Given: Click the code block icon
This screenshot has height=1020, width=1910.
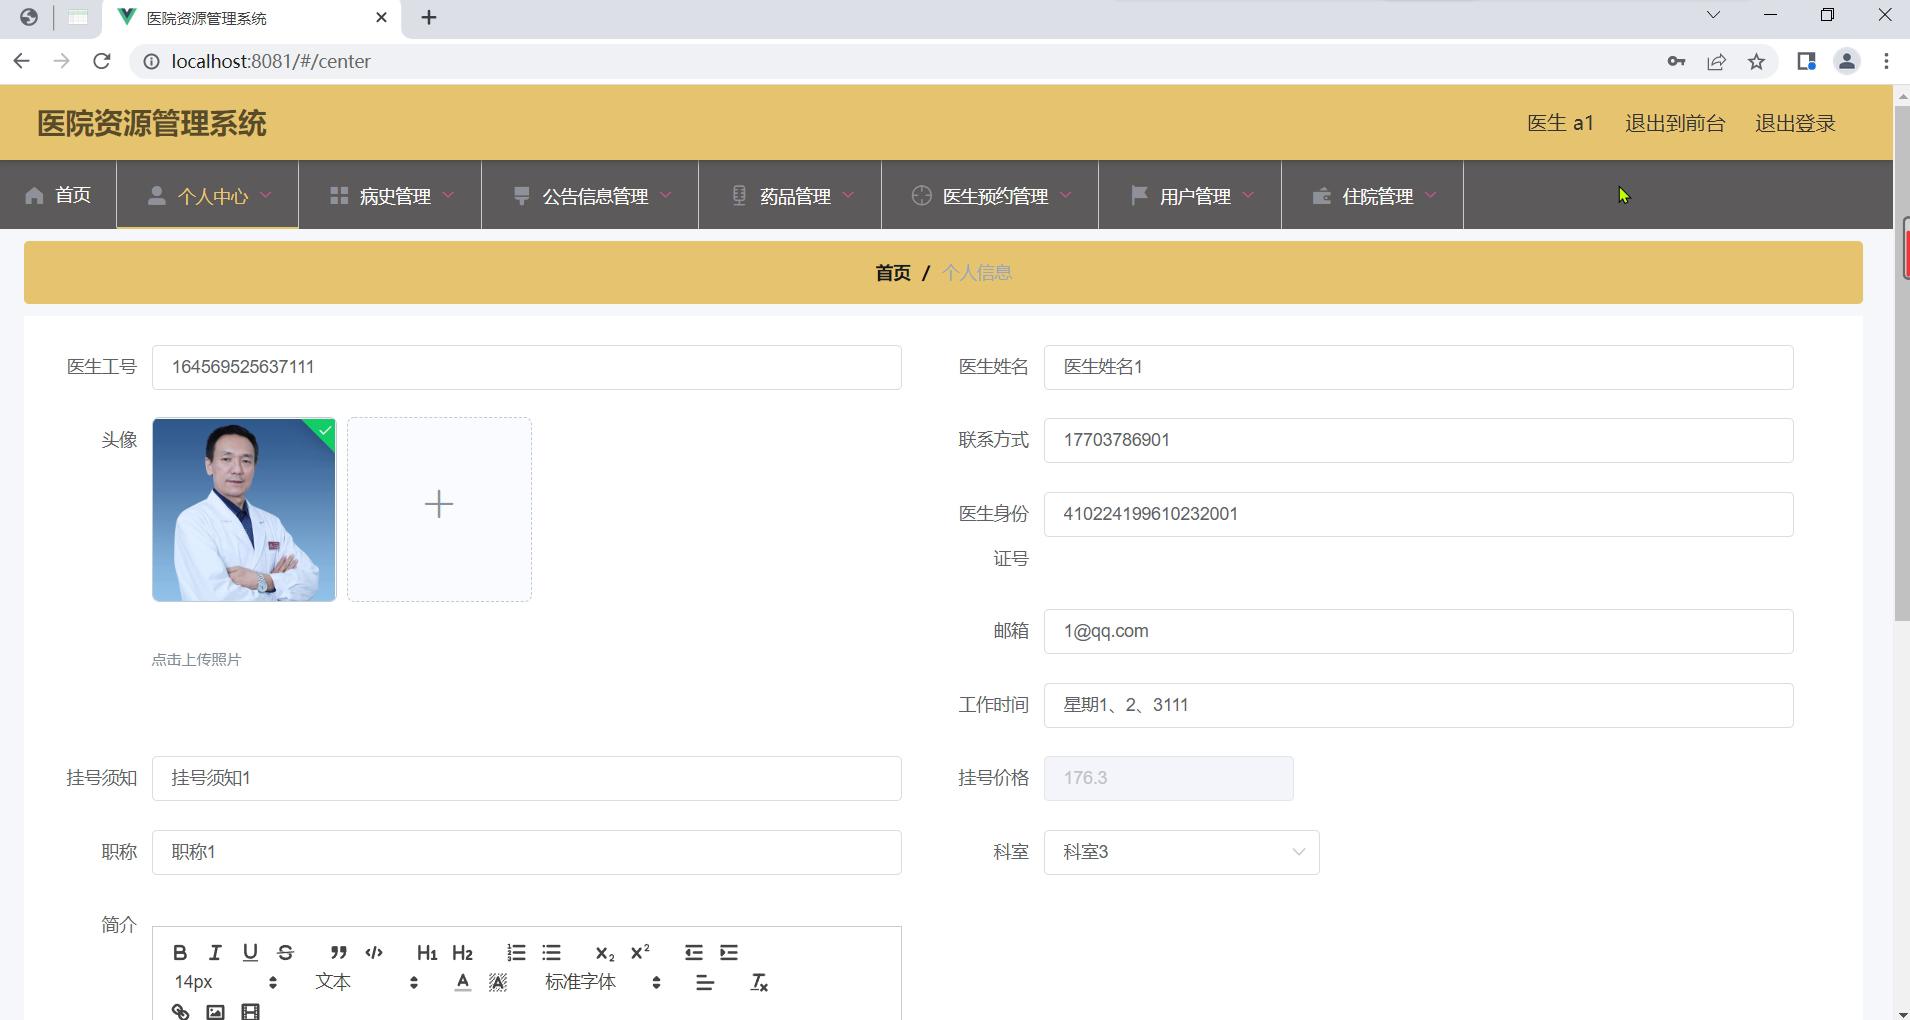Looking at the screenshot, I should pos(374,953).
